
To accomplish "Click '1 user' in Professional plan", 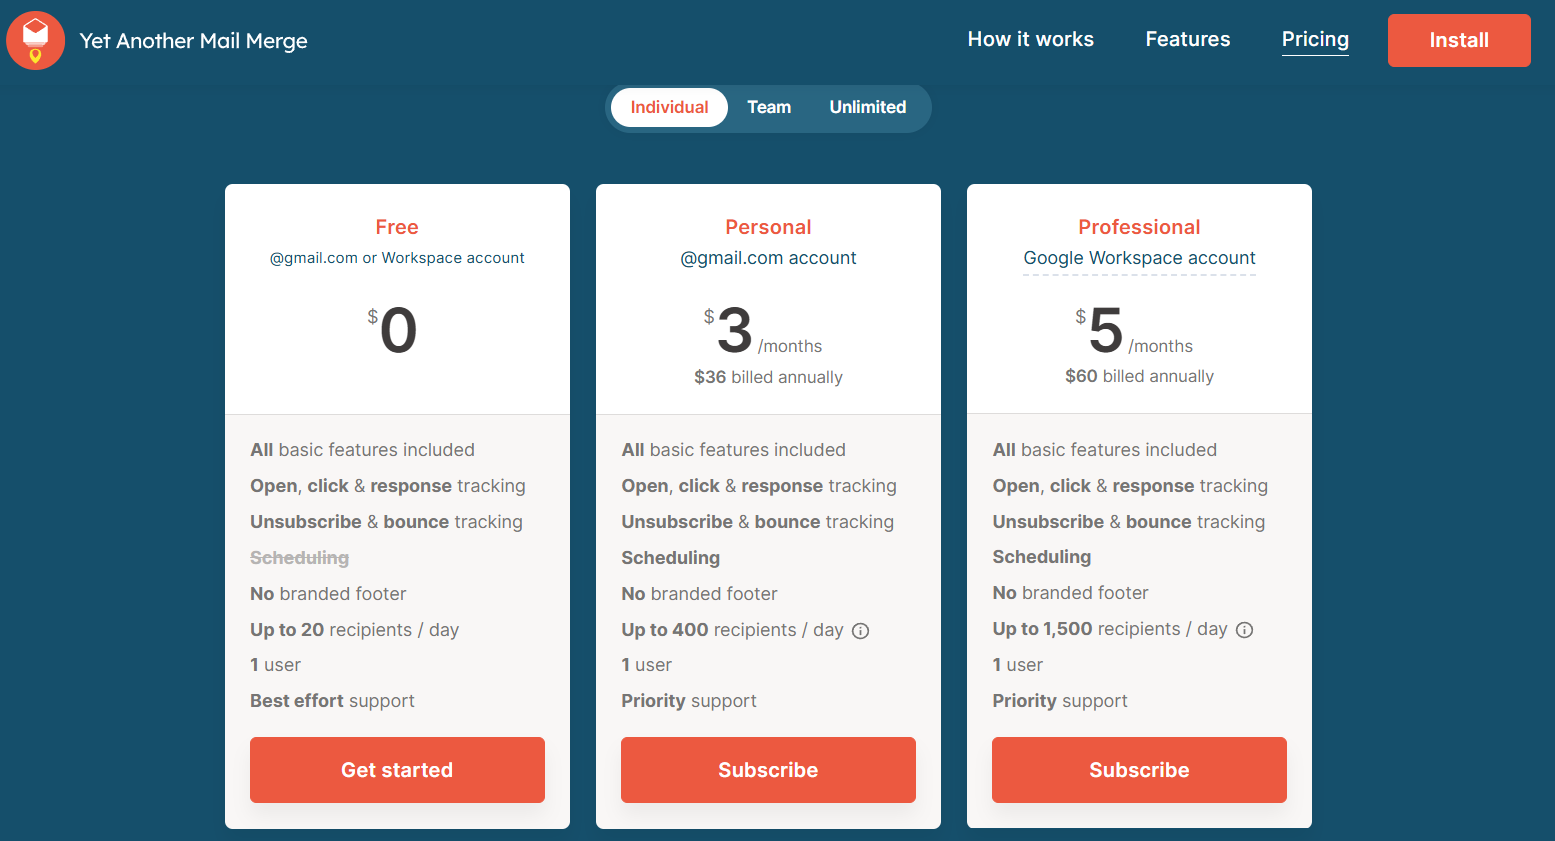I will coord(1017,665).
